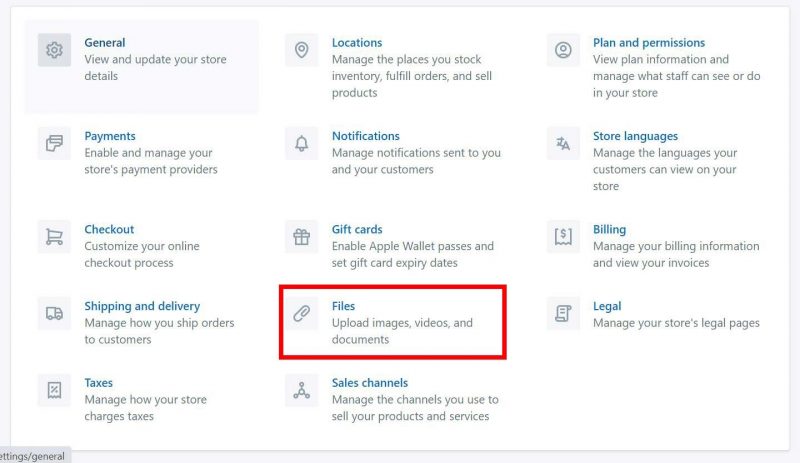Click the Files paperclip icon
Screen dimensions: 800x463
point(301,313)
